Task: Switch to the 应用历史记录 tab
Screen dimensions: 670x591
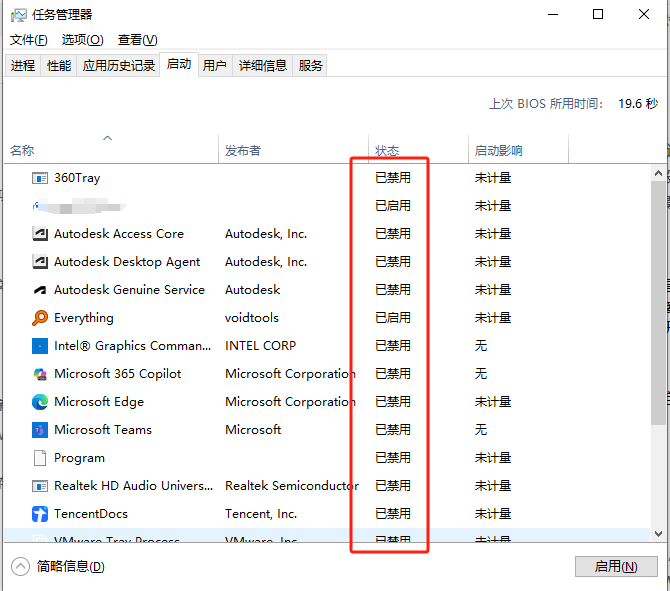Action: click(x=118, y=65)
